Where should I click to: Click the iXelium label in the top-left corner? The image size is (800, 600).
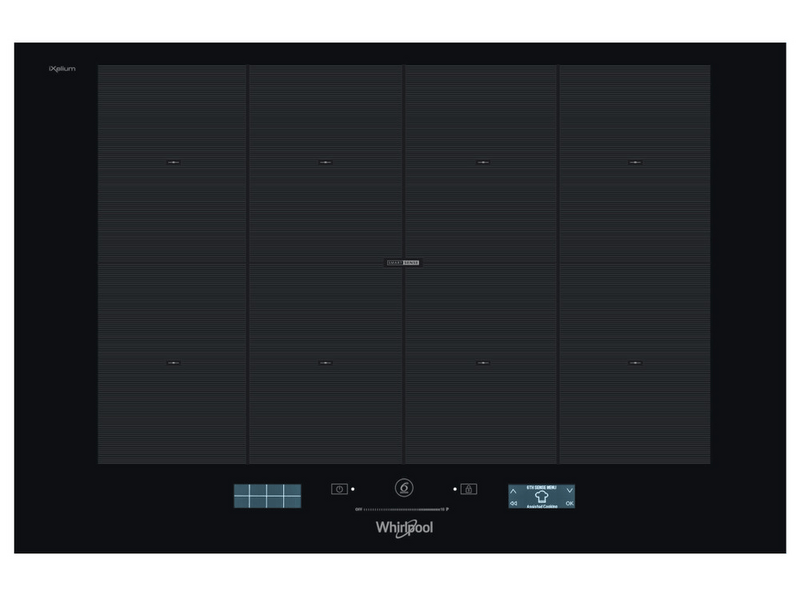(x=62, y=69)
